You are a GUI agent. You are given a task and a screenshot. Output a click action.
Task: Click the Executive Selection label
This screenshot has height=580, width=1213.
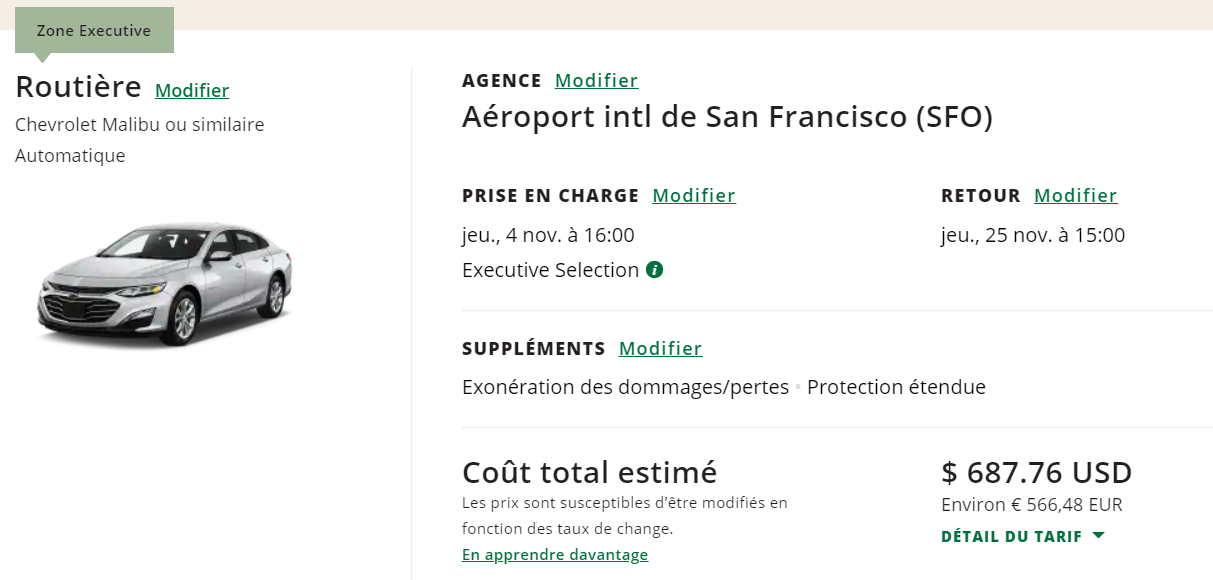pyautogui.click(x=550, y=270)
